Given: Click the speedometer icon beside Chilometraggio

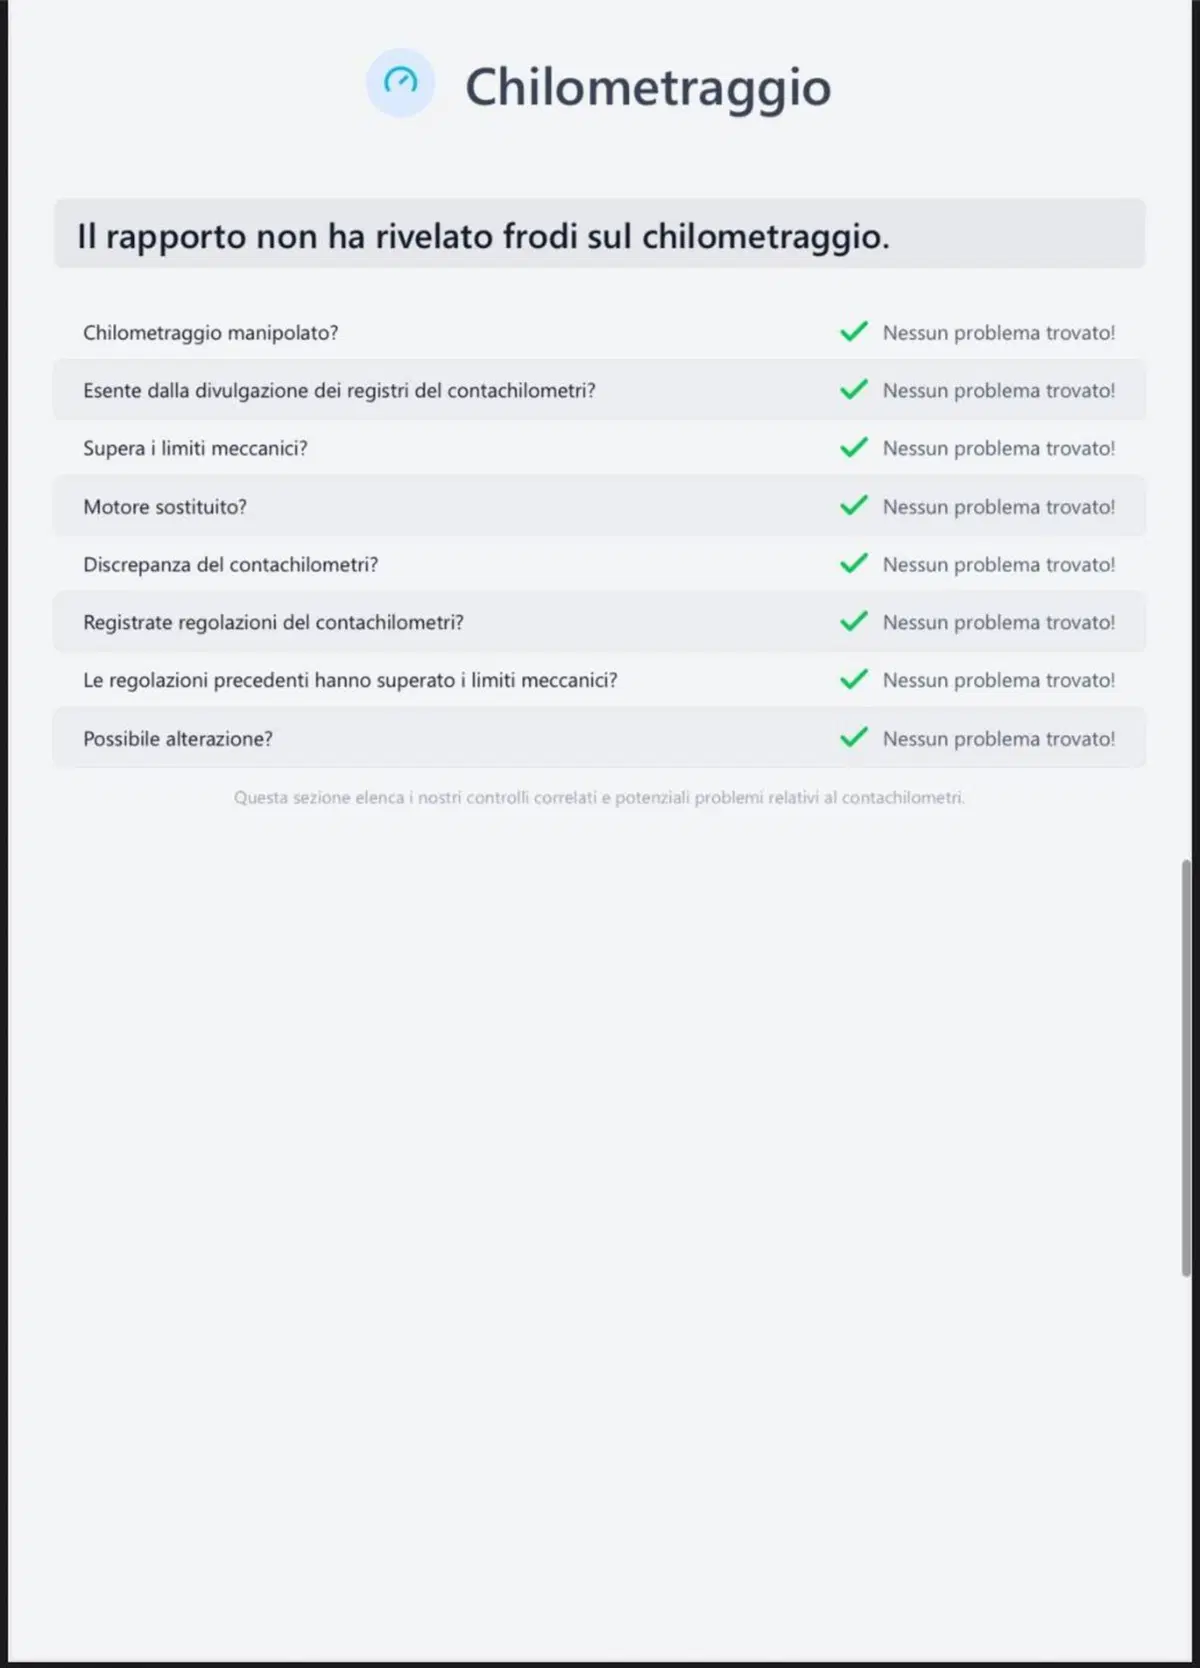Looking at the screenshot, I should [400, 83].
